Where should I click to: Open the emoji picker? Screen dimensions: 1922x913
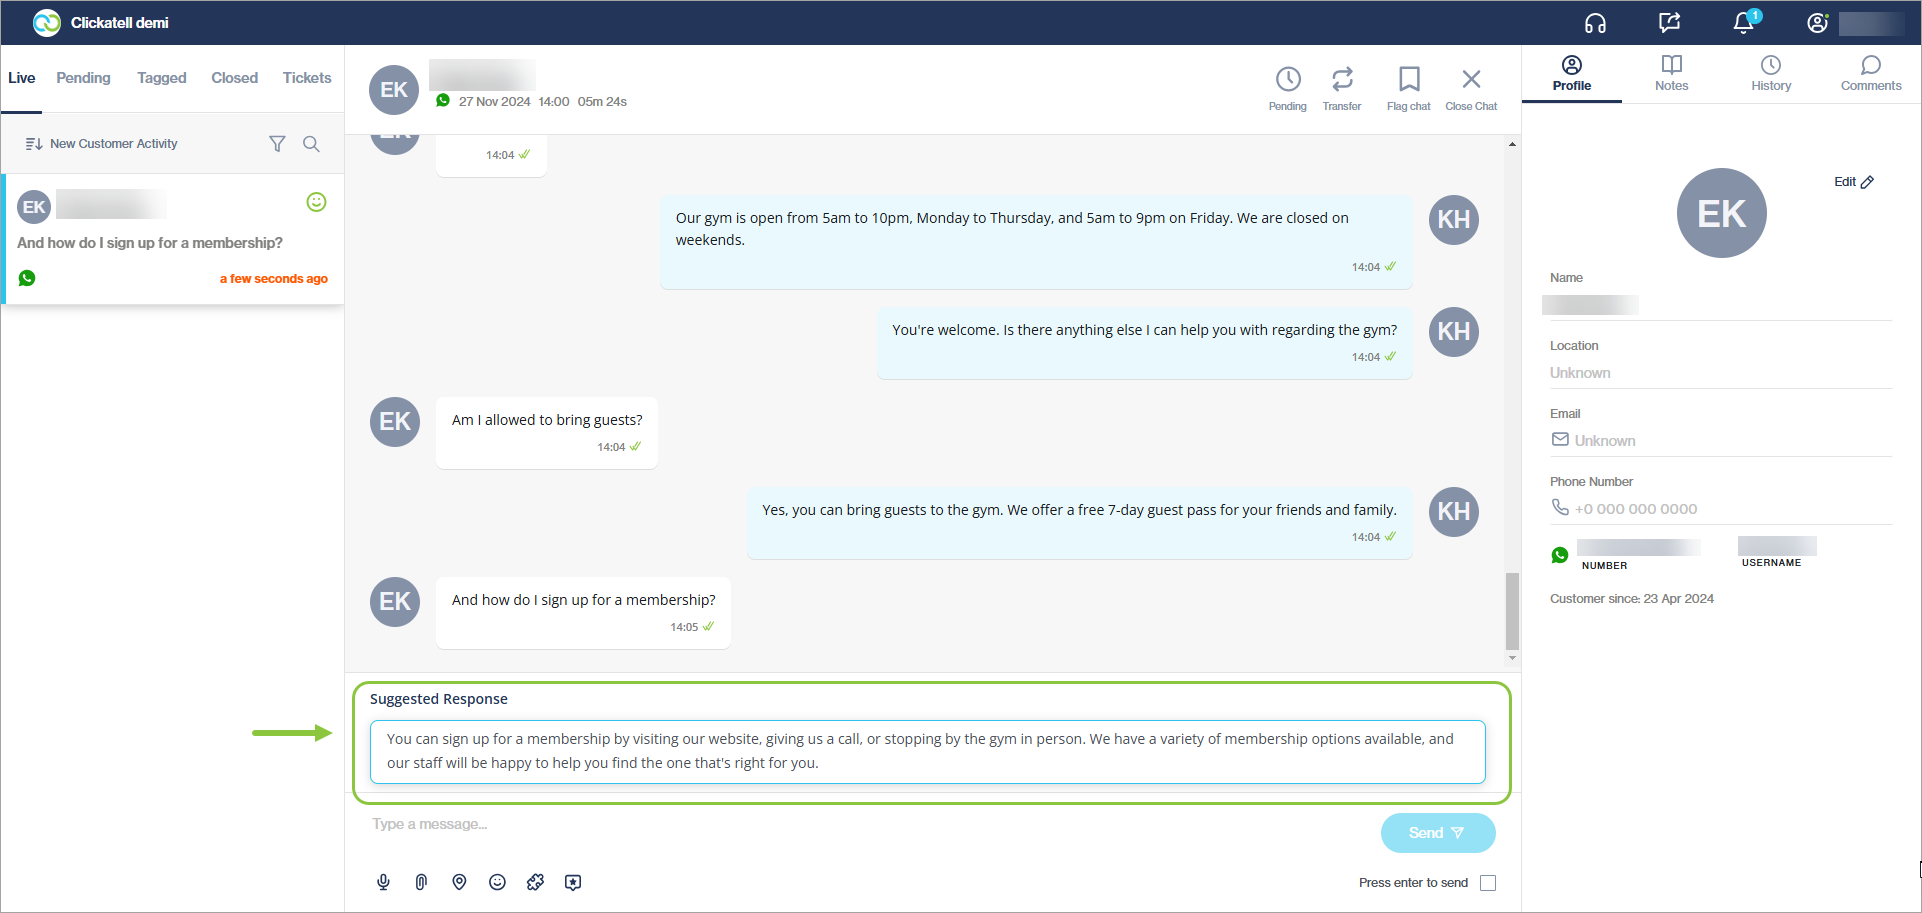tap(497, 882)
